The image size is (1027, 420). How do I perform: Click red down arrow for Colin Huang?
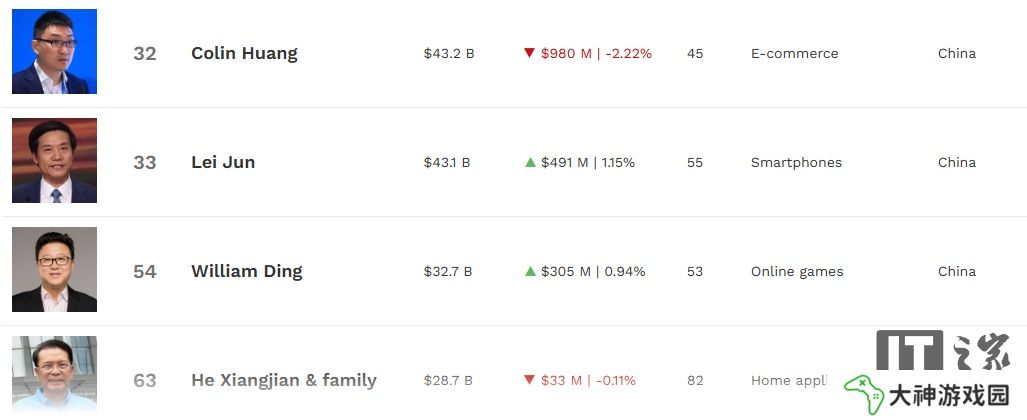point(530,53)
